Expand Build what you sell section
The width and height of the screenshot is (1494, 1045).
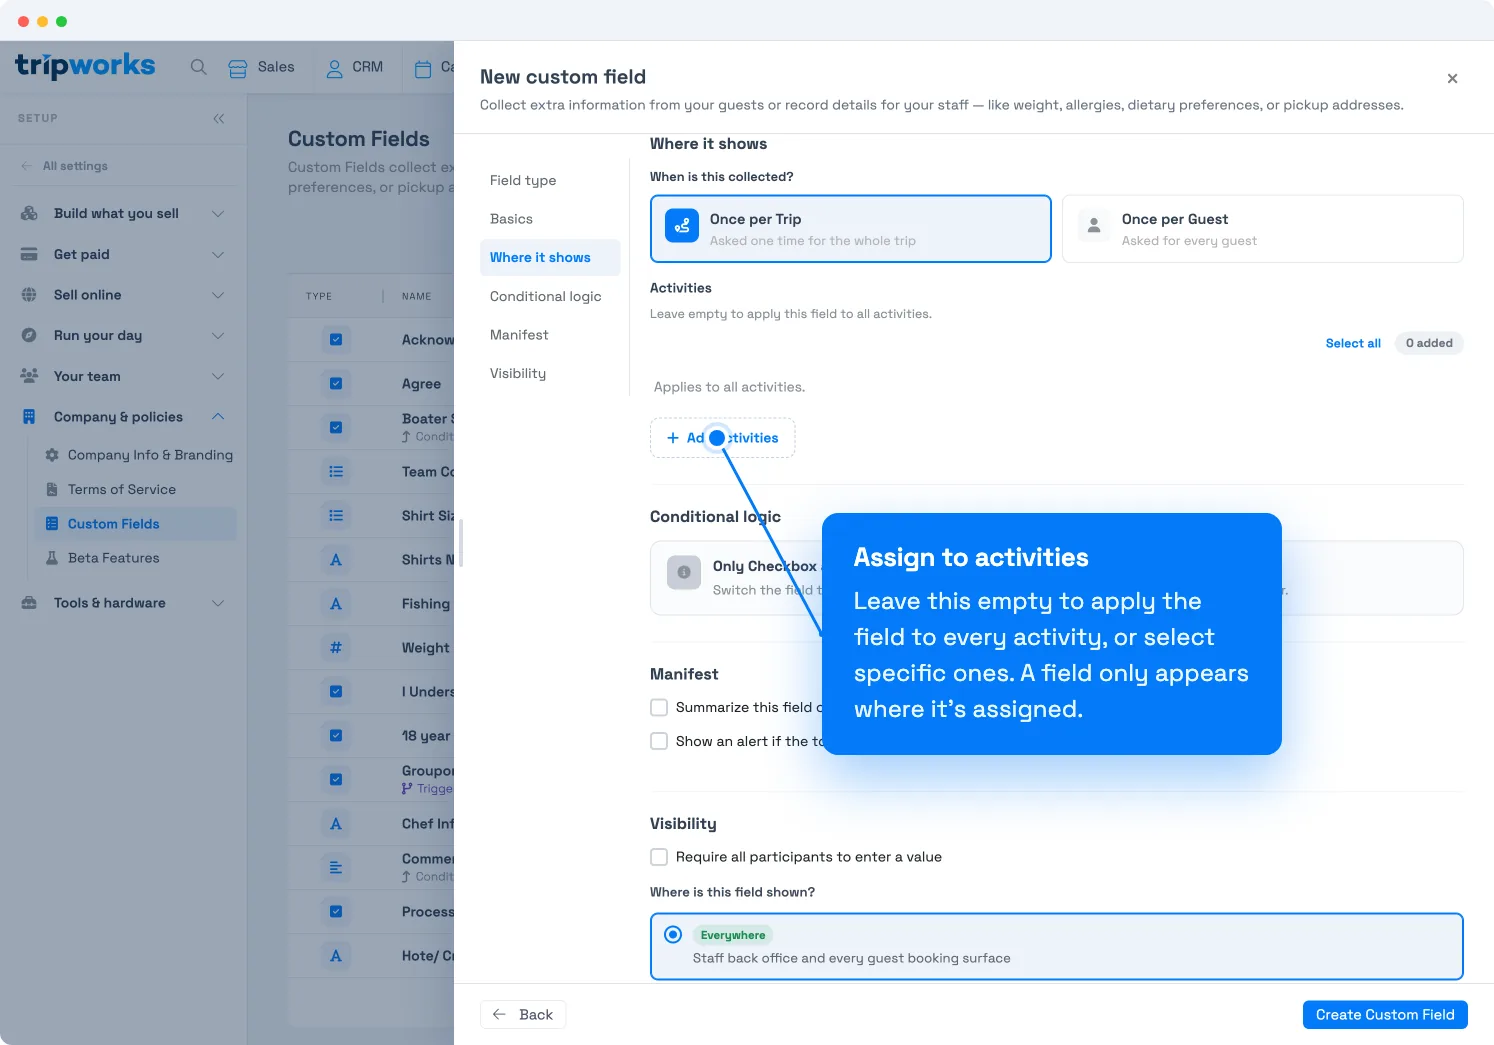click(x=218, y=213)
